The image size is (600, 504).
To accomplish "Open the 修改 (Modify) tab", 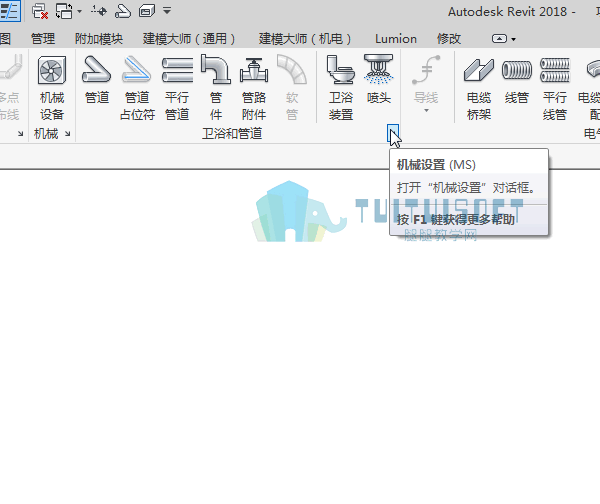I will pos(449,39).
